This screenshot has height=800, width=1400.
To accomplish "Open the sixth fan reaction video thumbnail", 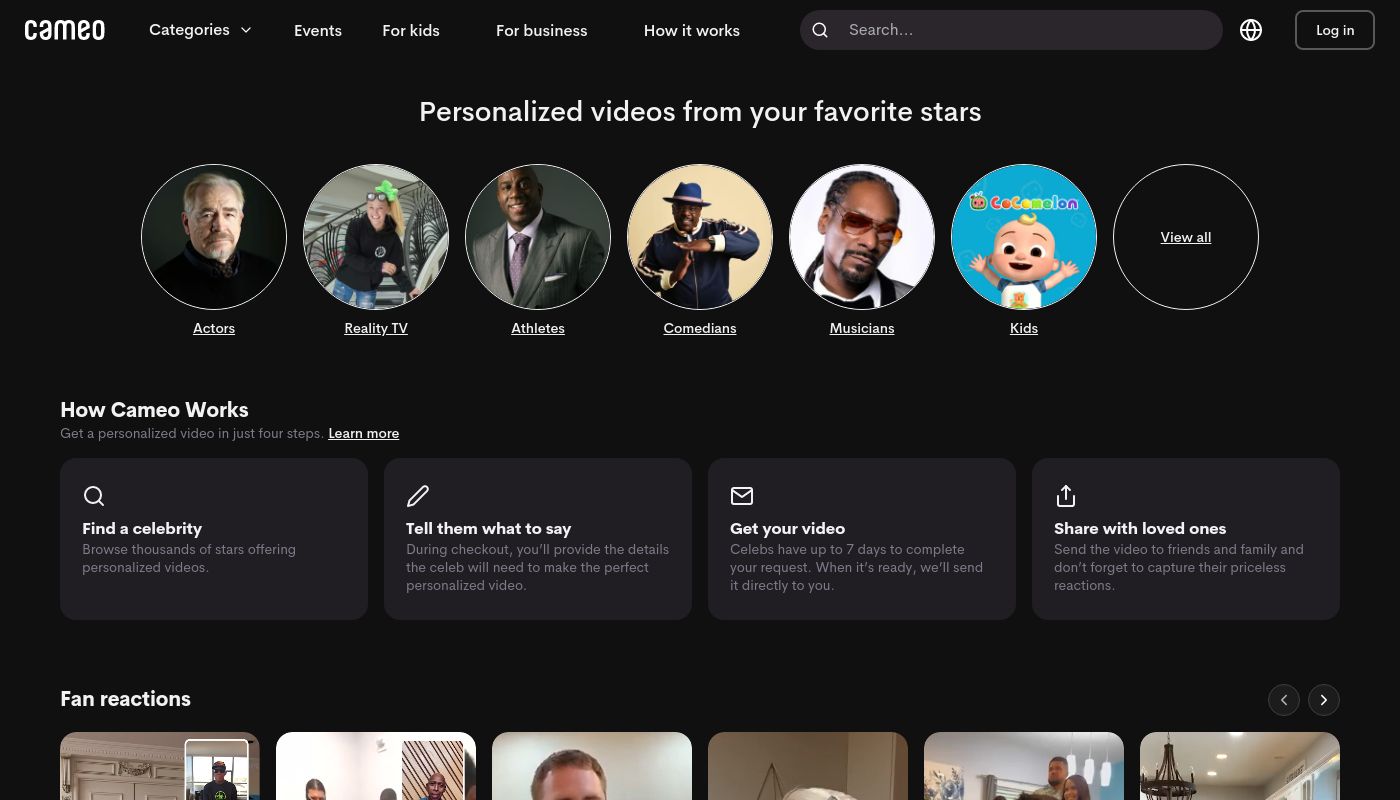I will click(1240, 766).
